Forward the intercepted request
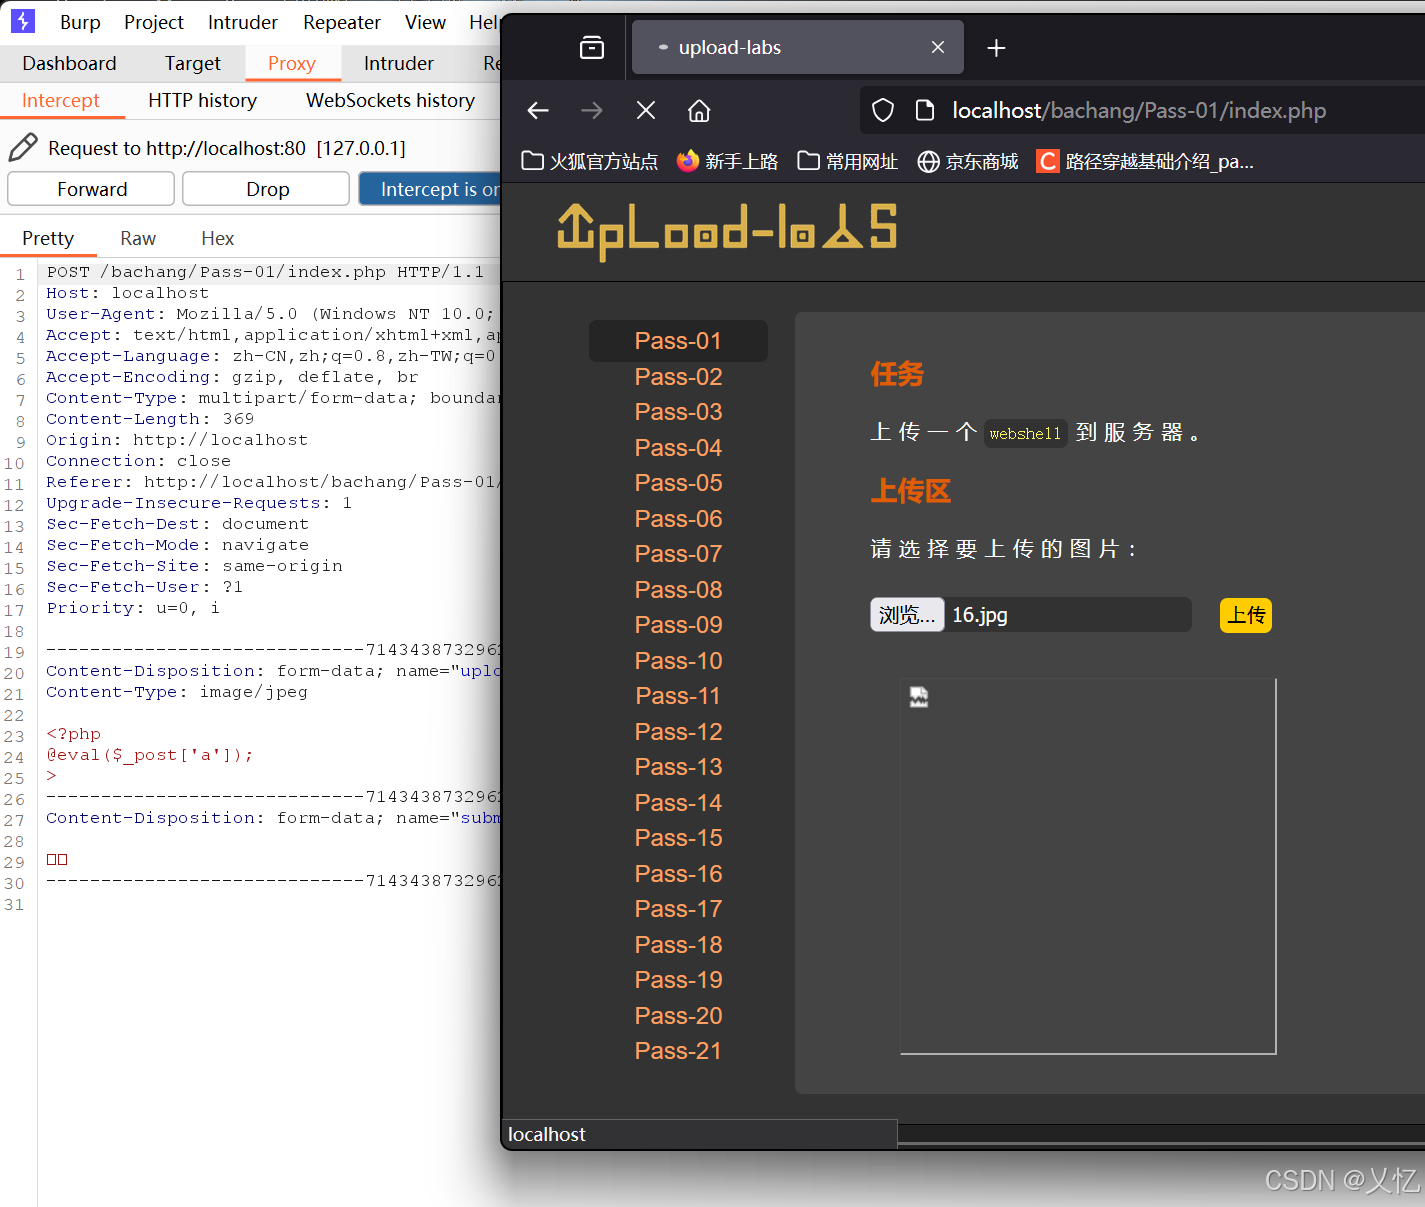This screenshot has width=1425, height=1207. tap(92, 189)
